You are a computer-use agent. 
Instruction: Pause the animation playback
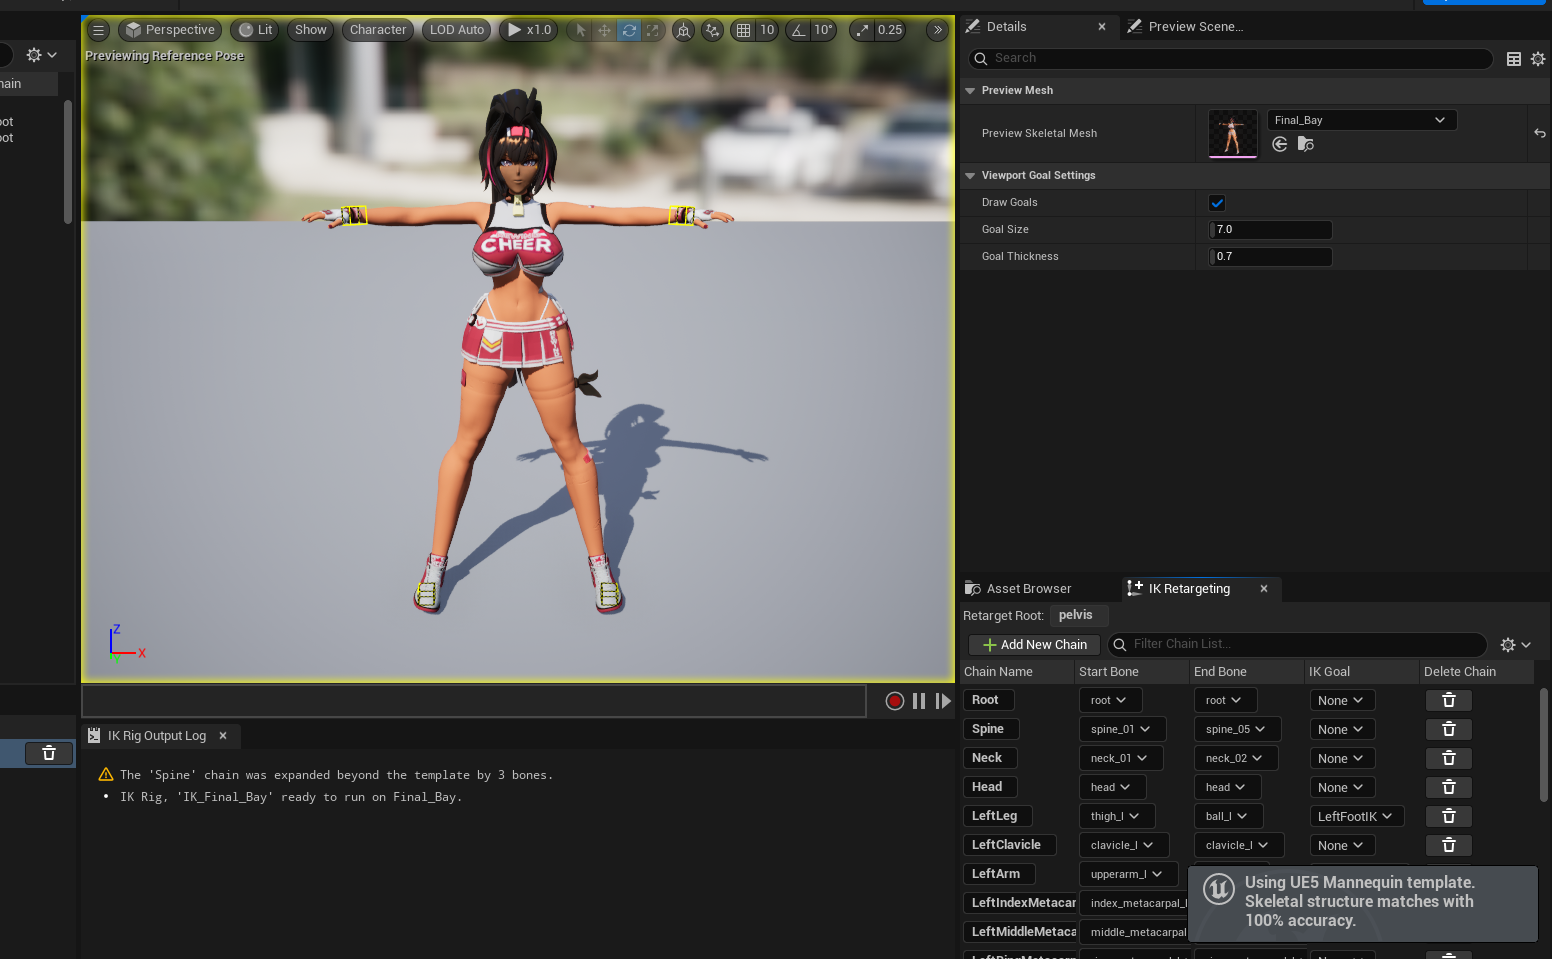click(x=919, y=701)
